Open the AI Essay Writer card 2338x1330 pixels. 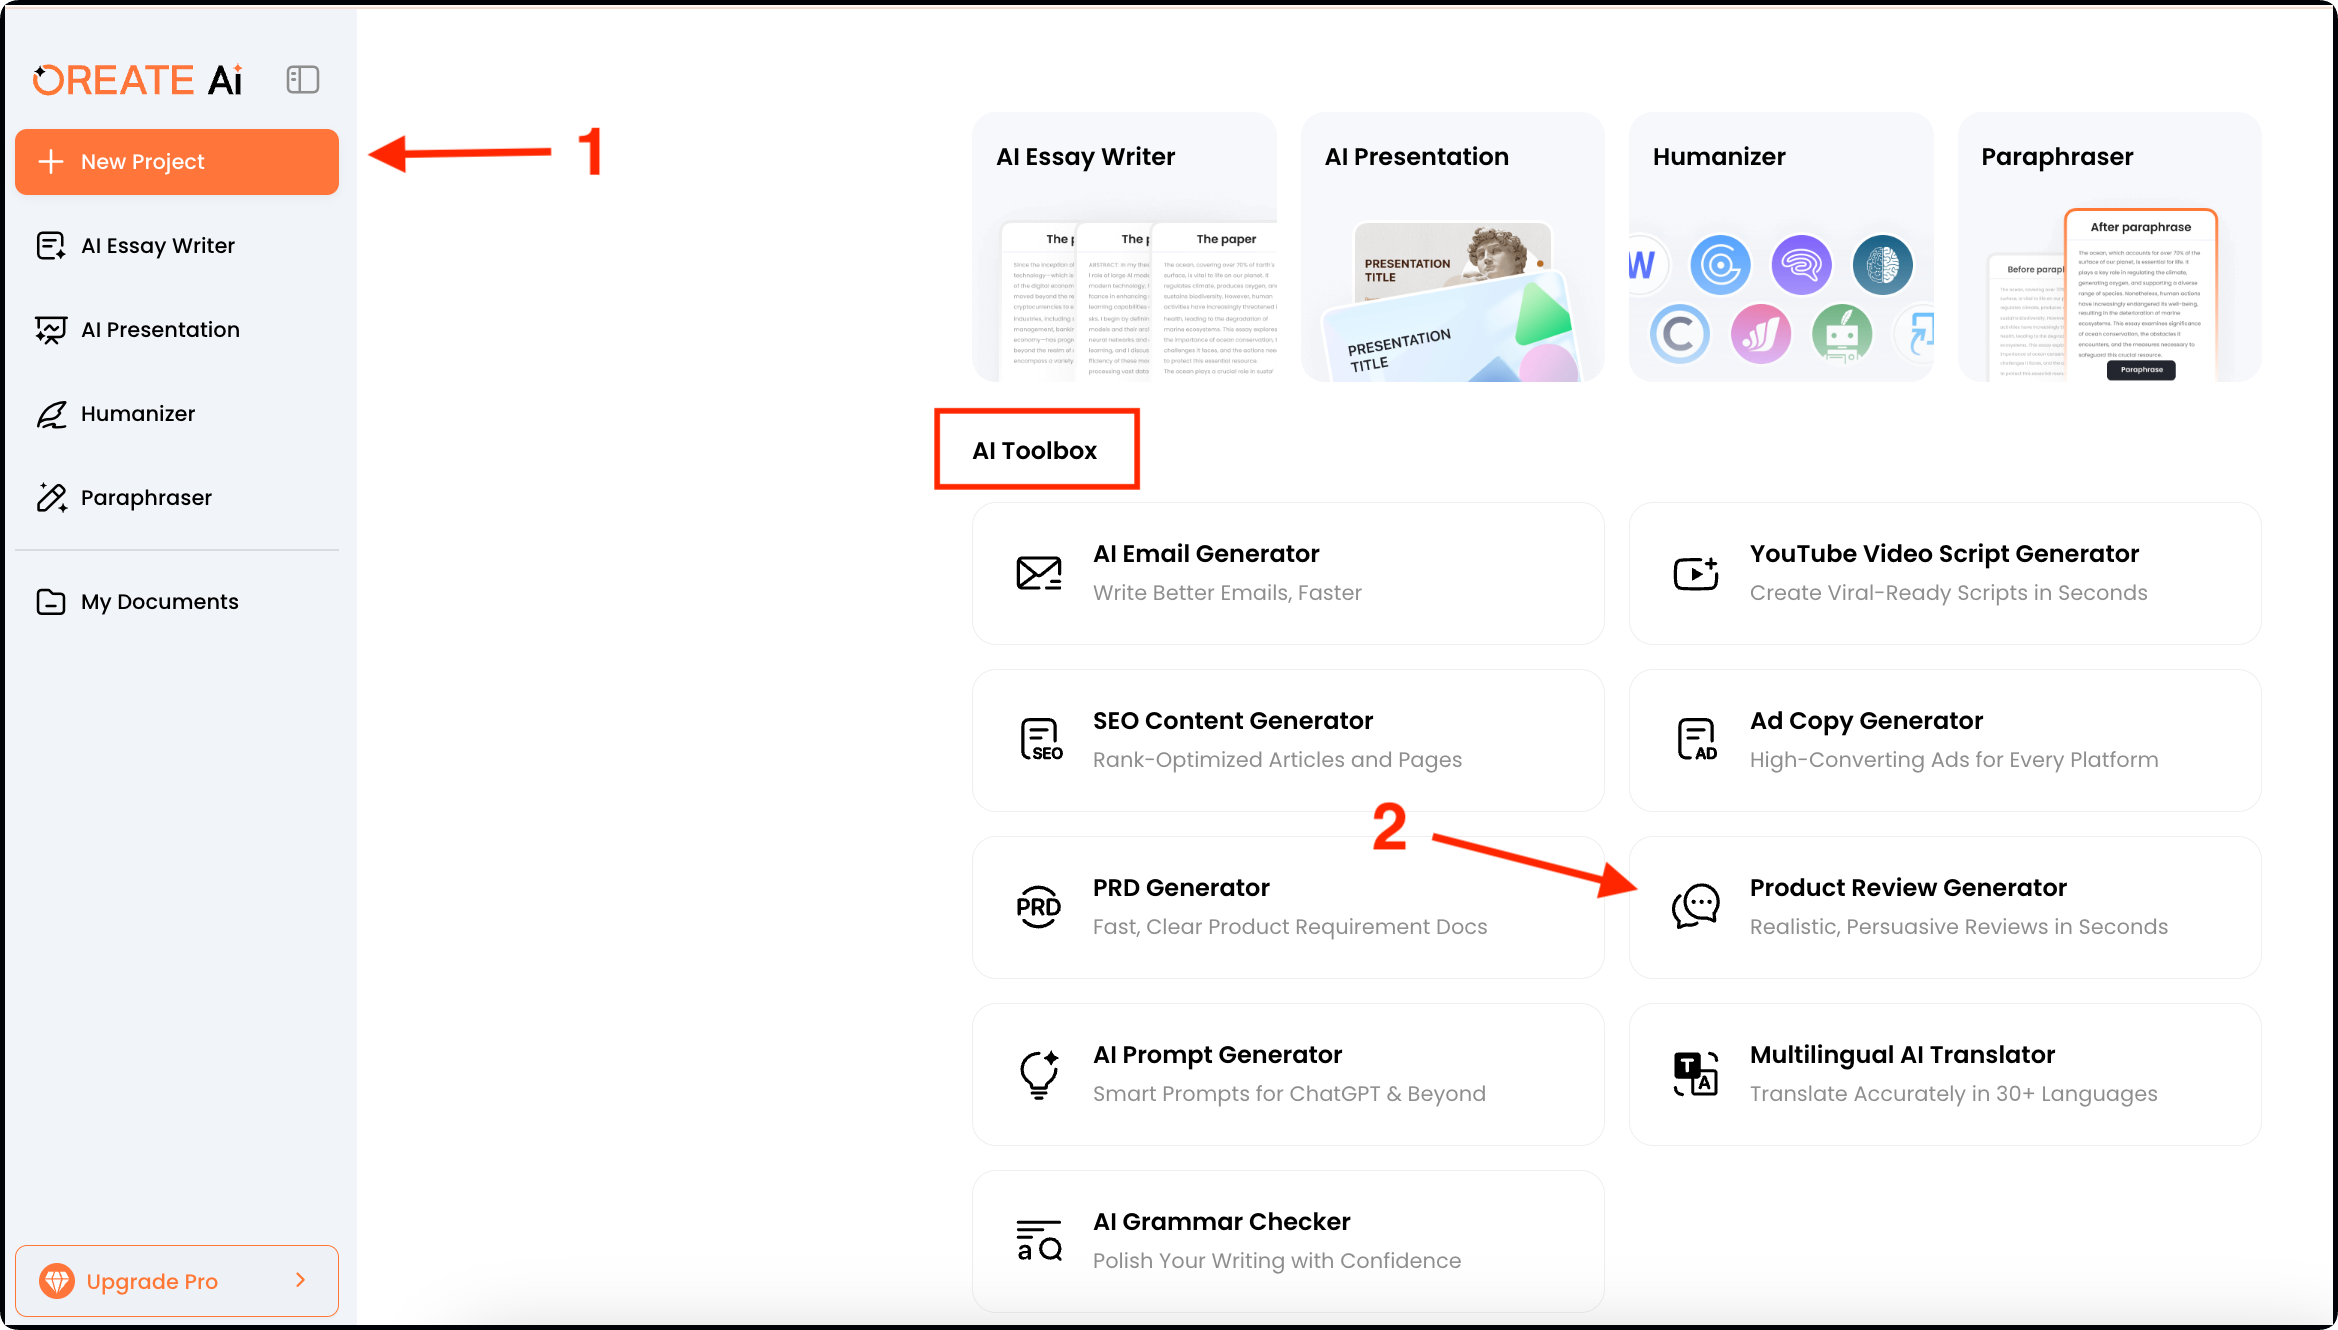(x=1124, y=247)
